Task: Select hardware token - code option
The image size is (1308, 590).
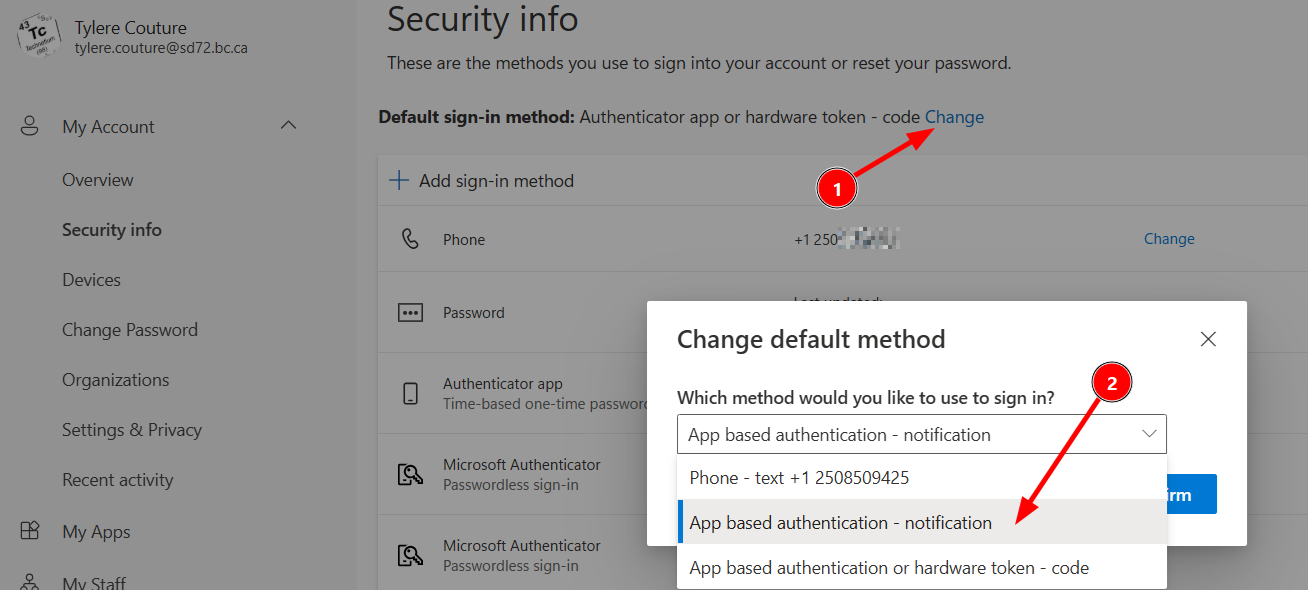Action: click(888, 568)
